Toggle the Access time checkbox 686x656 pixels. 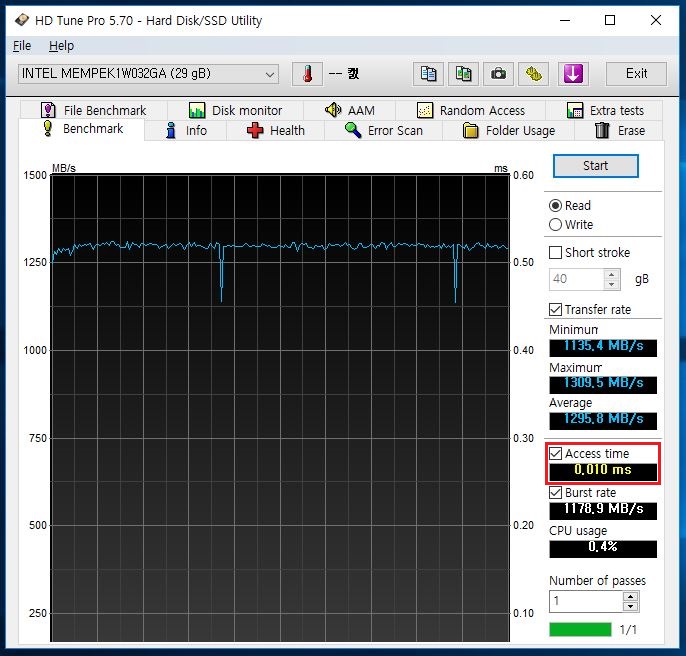(x=555, y=453)
